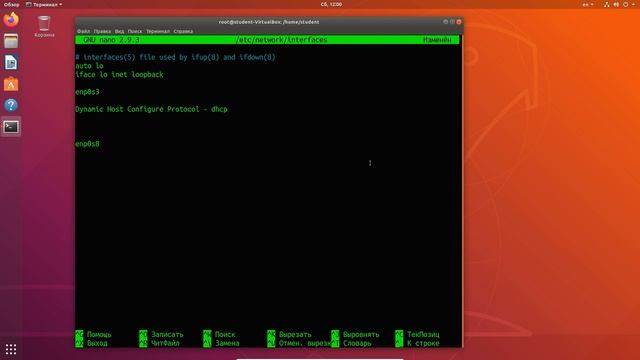Place cursor on 'iface lo inet loopback' line
Screen dimensions: 640x360
coord(119,74)
